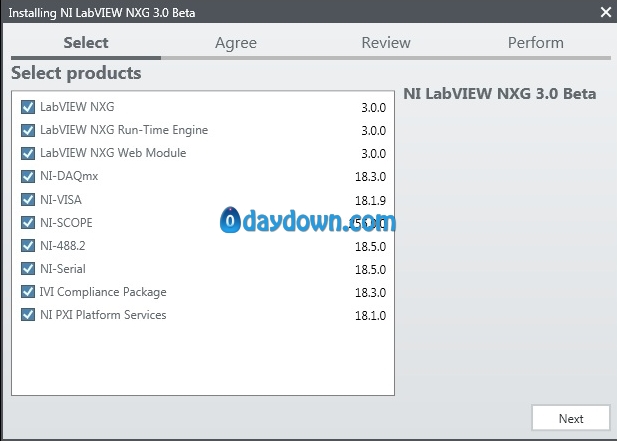
Task: Select LabVIEW NXG Run-Time Engine label
Action: pyautogui.click(x=124, y=130)
